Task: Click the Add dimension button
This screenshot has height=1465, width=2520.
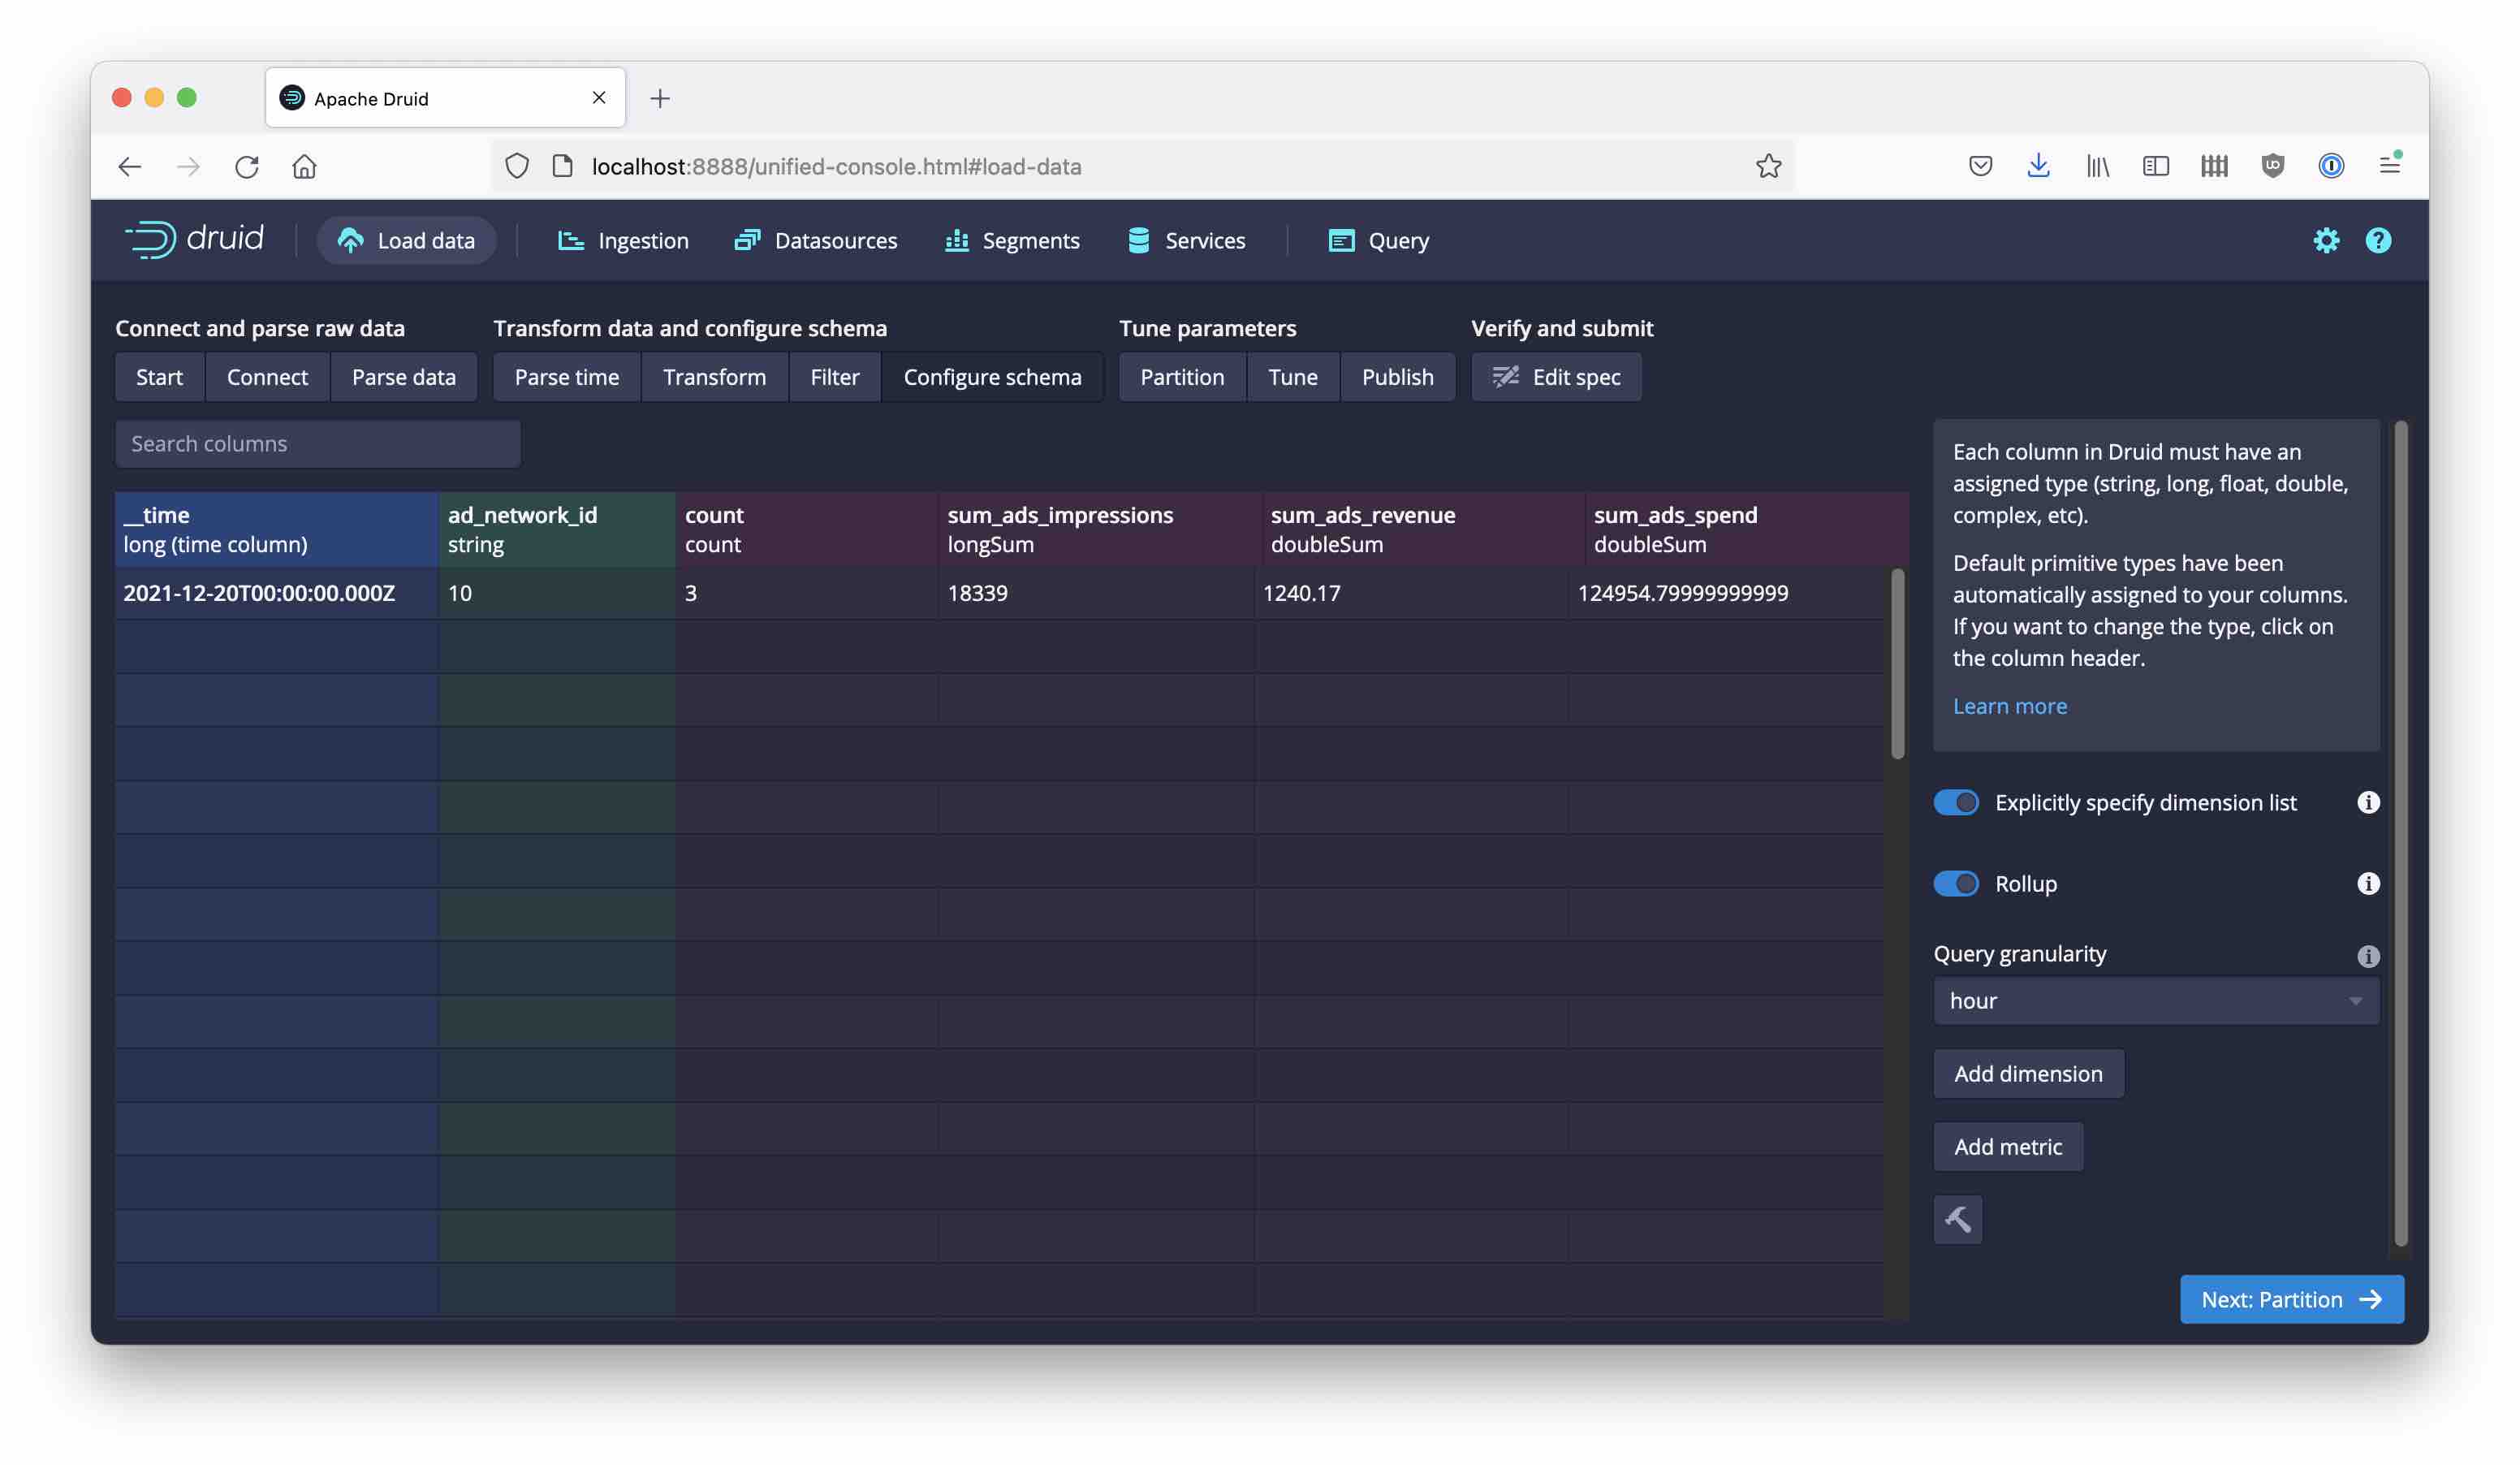Action: pyautogui.click(x=2027, y=1073)
